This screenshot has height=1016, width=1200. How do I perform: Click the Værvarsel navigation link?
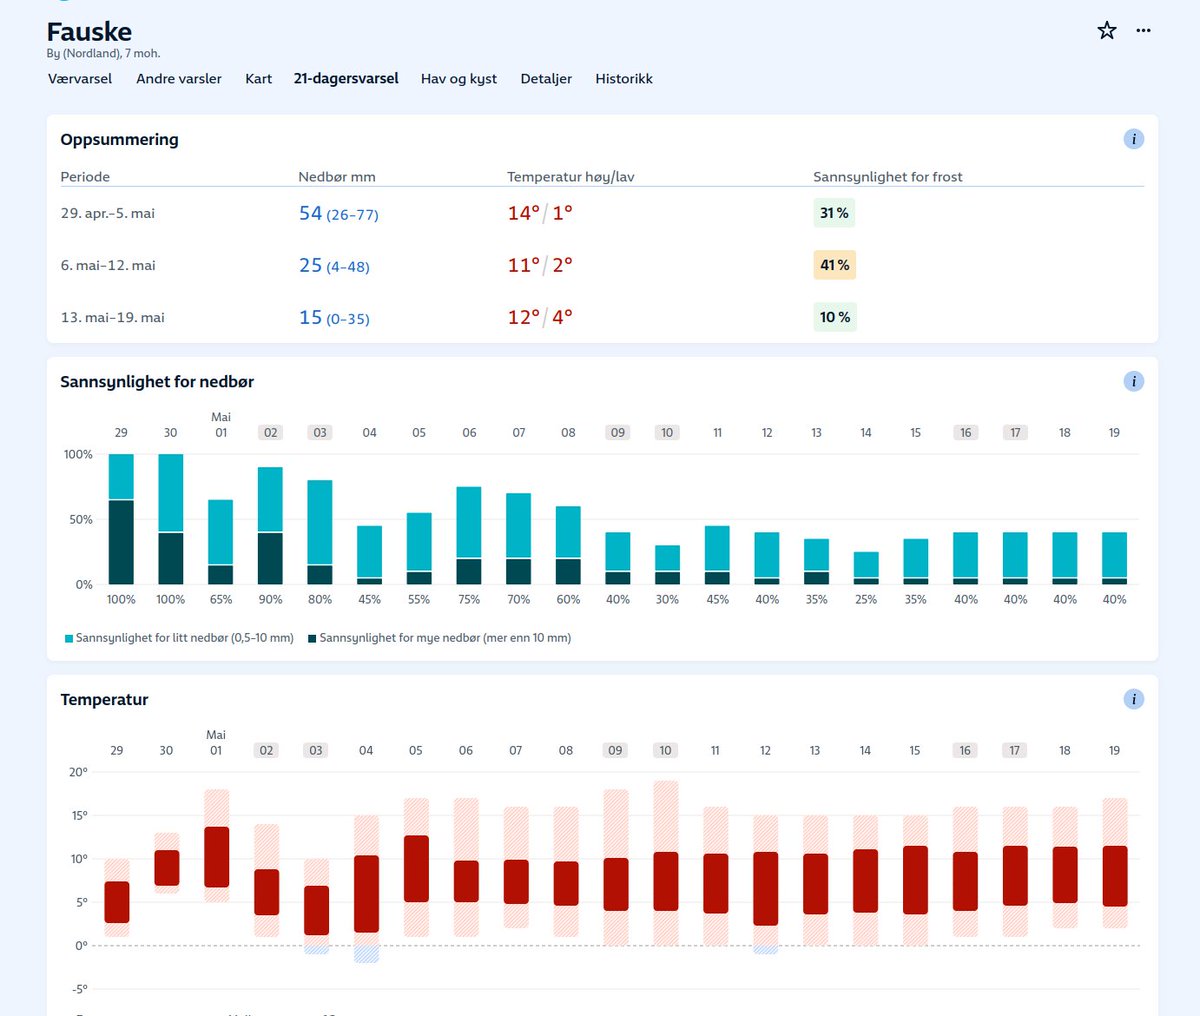coord(80,78)
